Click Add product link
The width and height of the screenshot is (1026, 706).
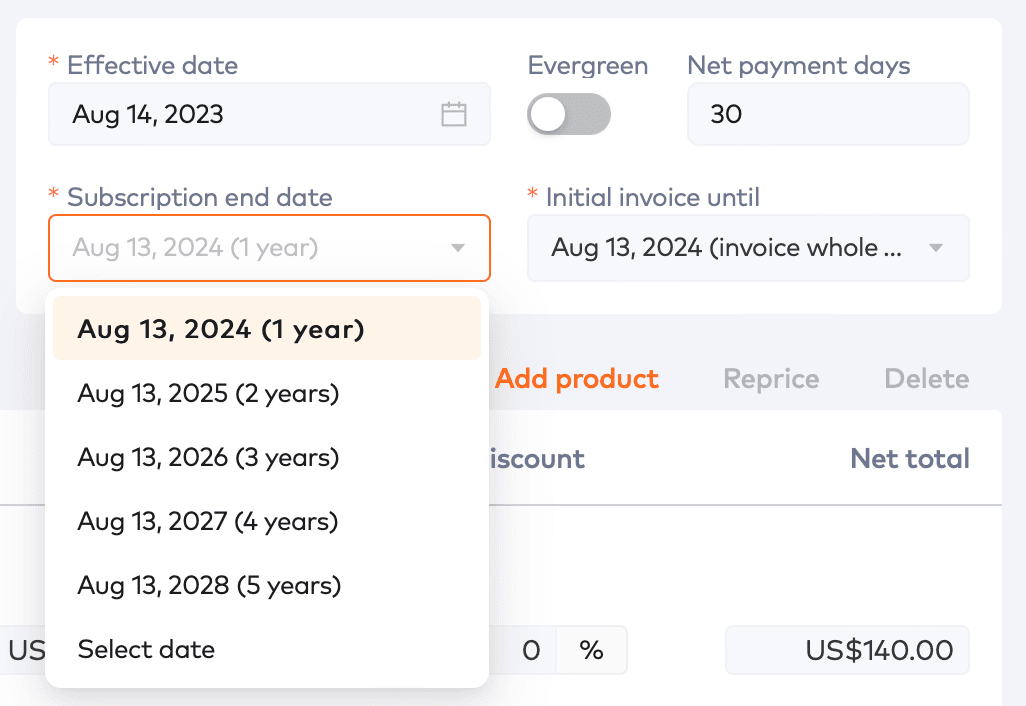coord(576,379)
